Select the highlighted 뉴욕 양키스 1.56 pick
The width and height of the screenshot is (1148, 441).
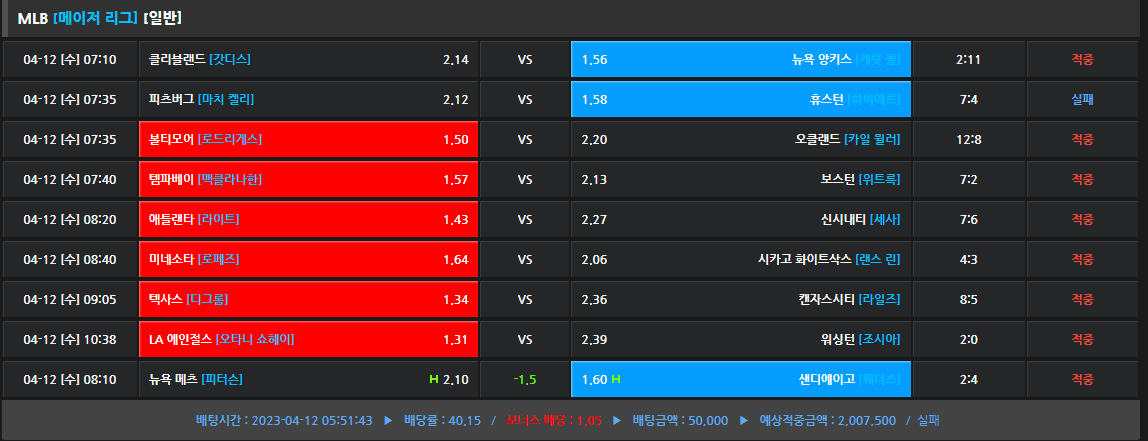click(740, 59)
